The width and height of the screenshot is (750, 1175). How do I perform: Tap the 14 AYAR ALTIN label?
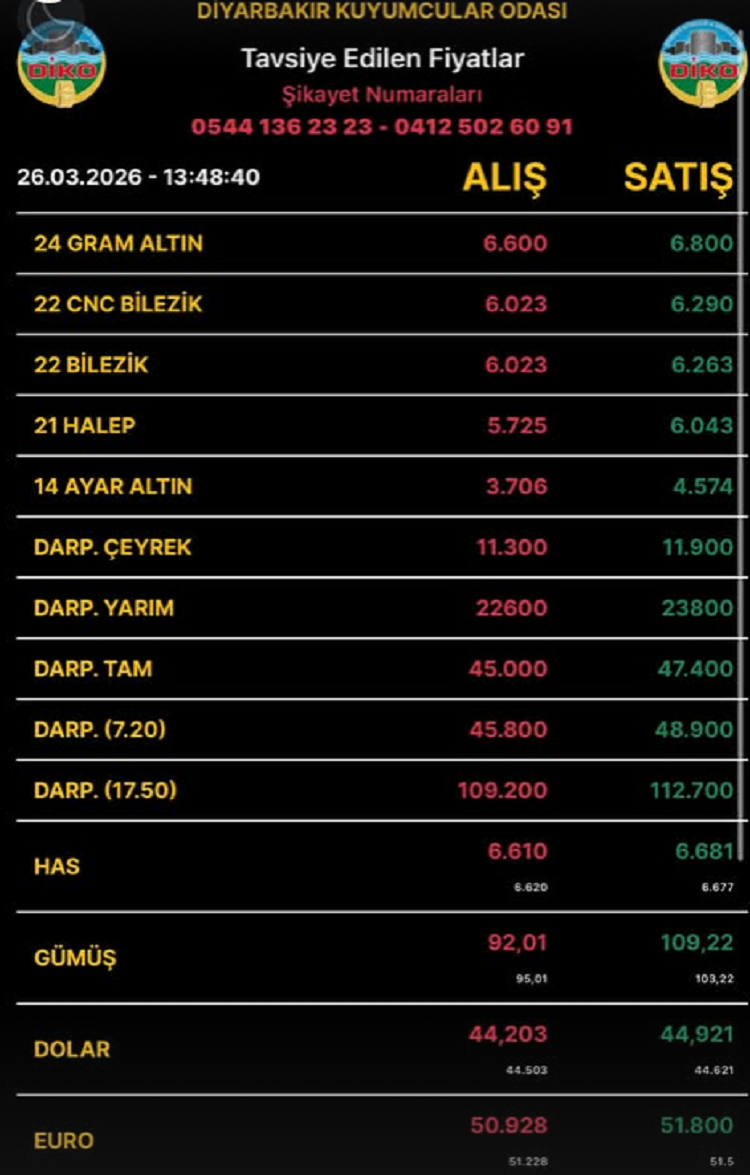click(x=113, y=487)
